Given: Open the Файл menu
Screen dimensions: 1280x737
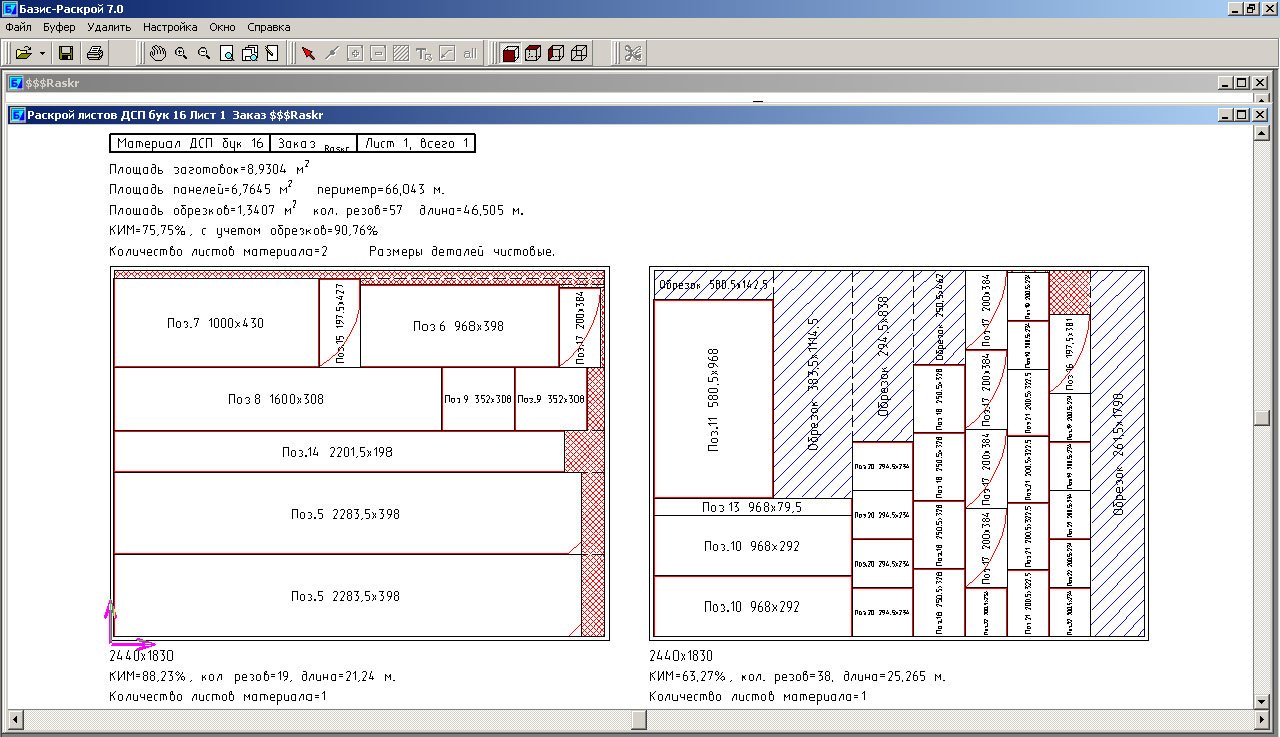Looking at the screenshot, I should [x=19, y=27].
